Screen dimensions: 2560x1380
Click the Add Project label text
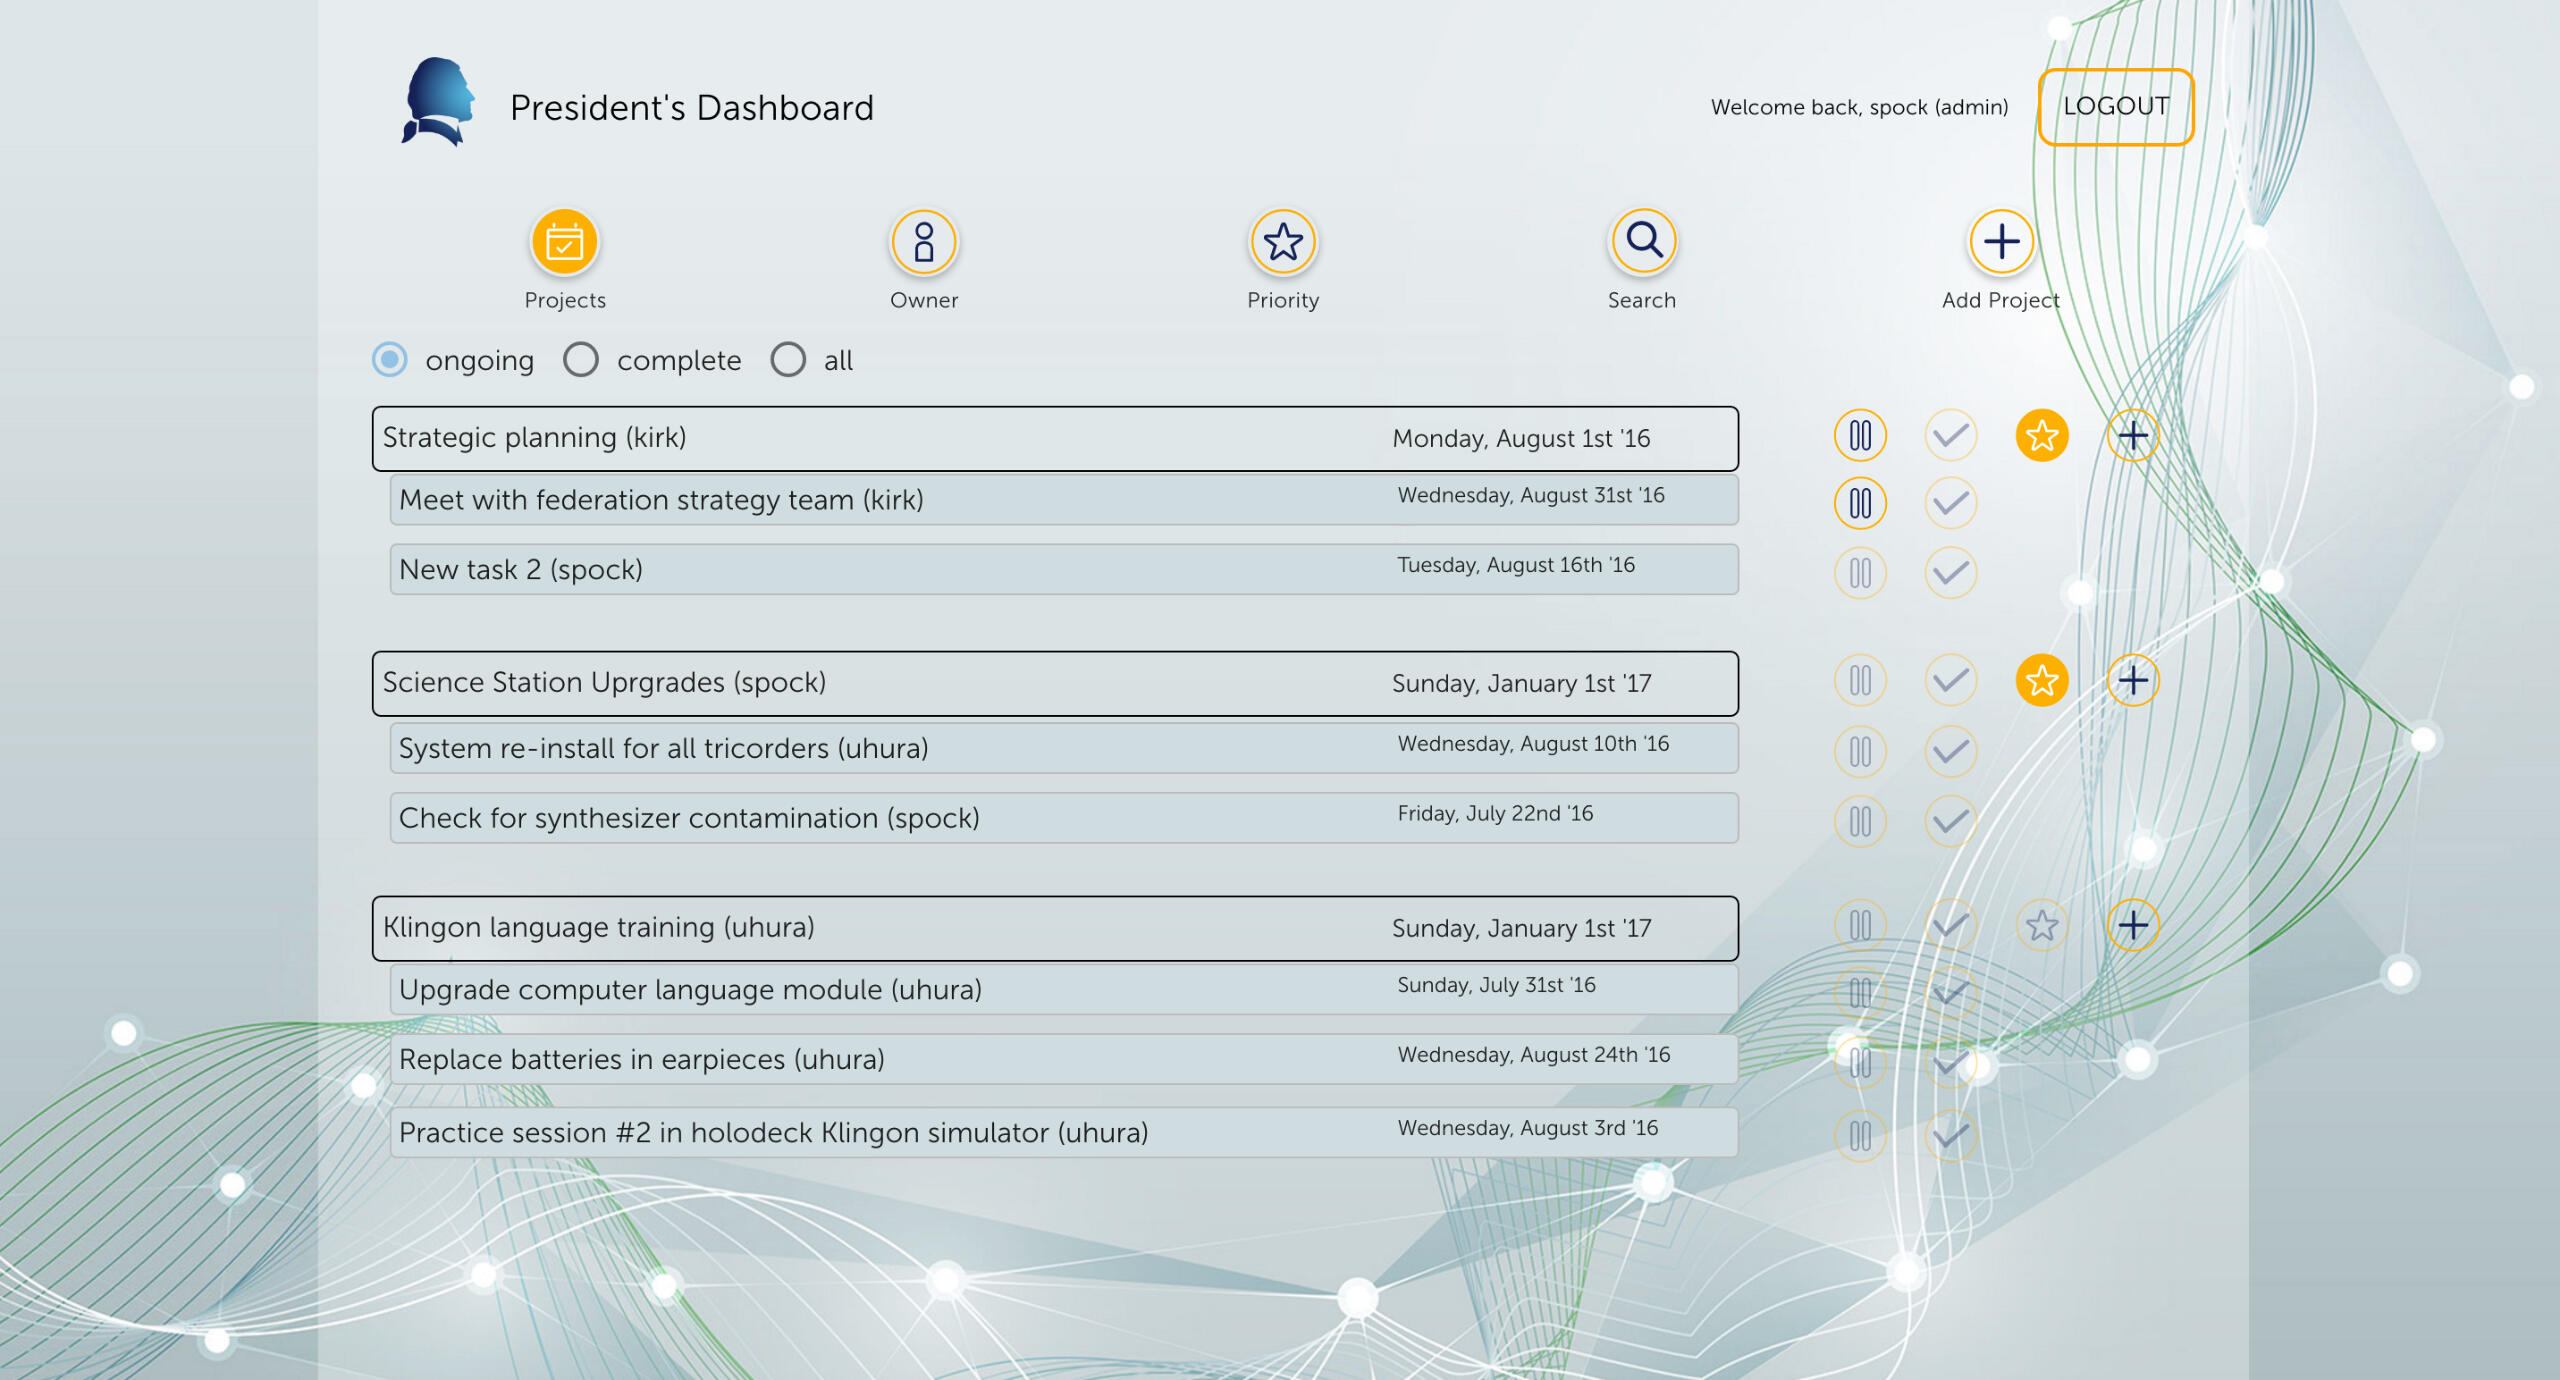click(2001, 300)
